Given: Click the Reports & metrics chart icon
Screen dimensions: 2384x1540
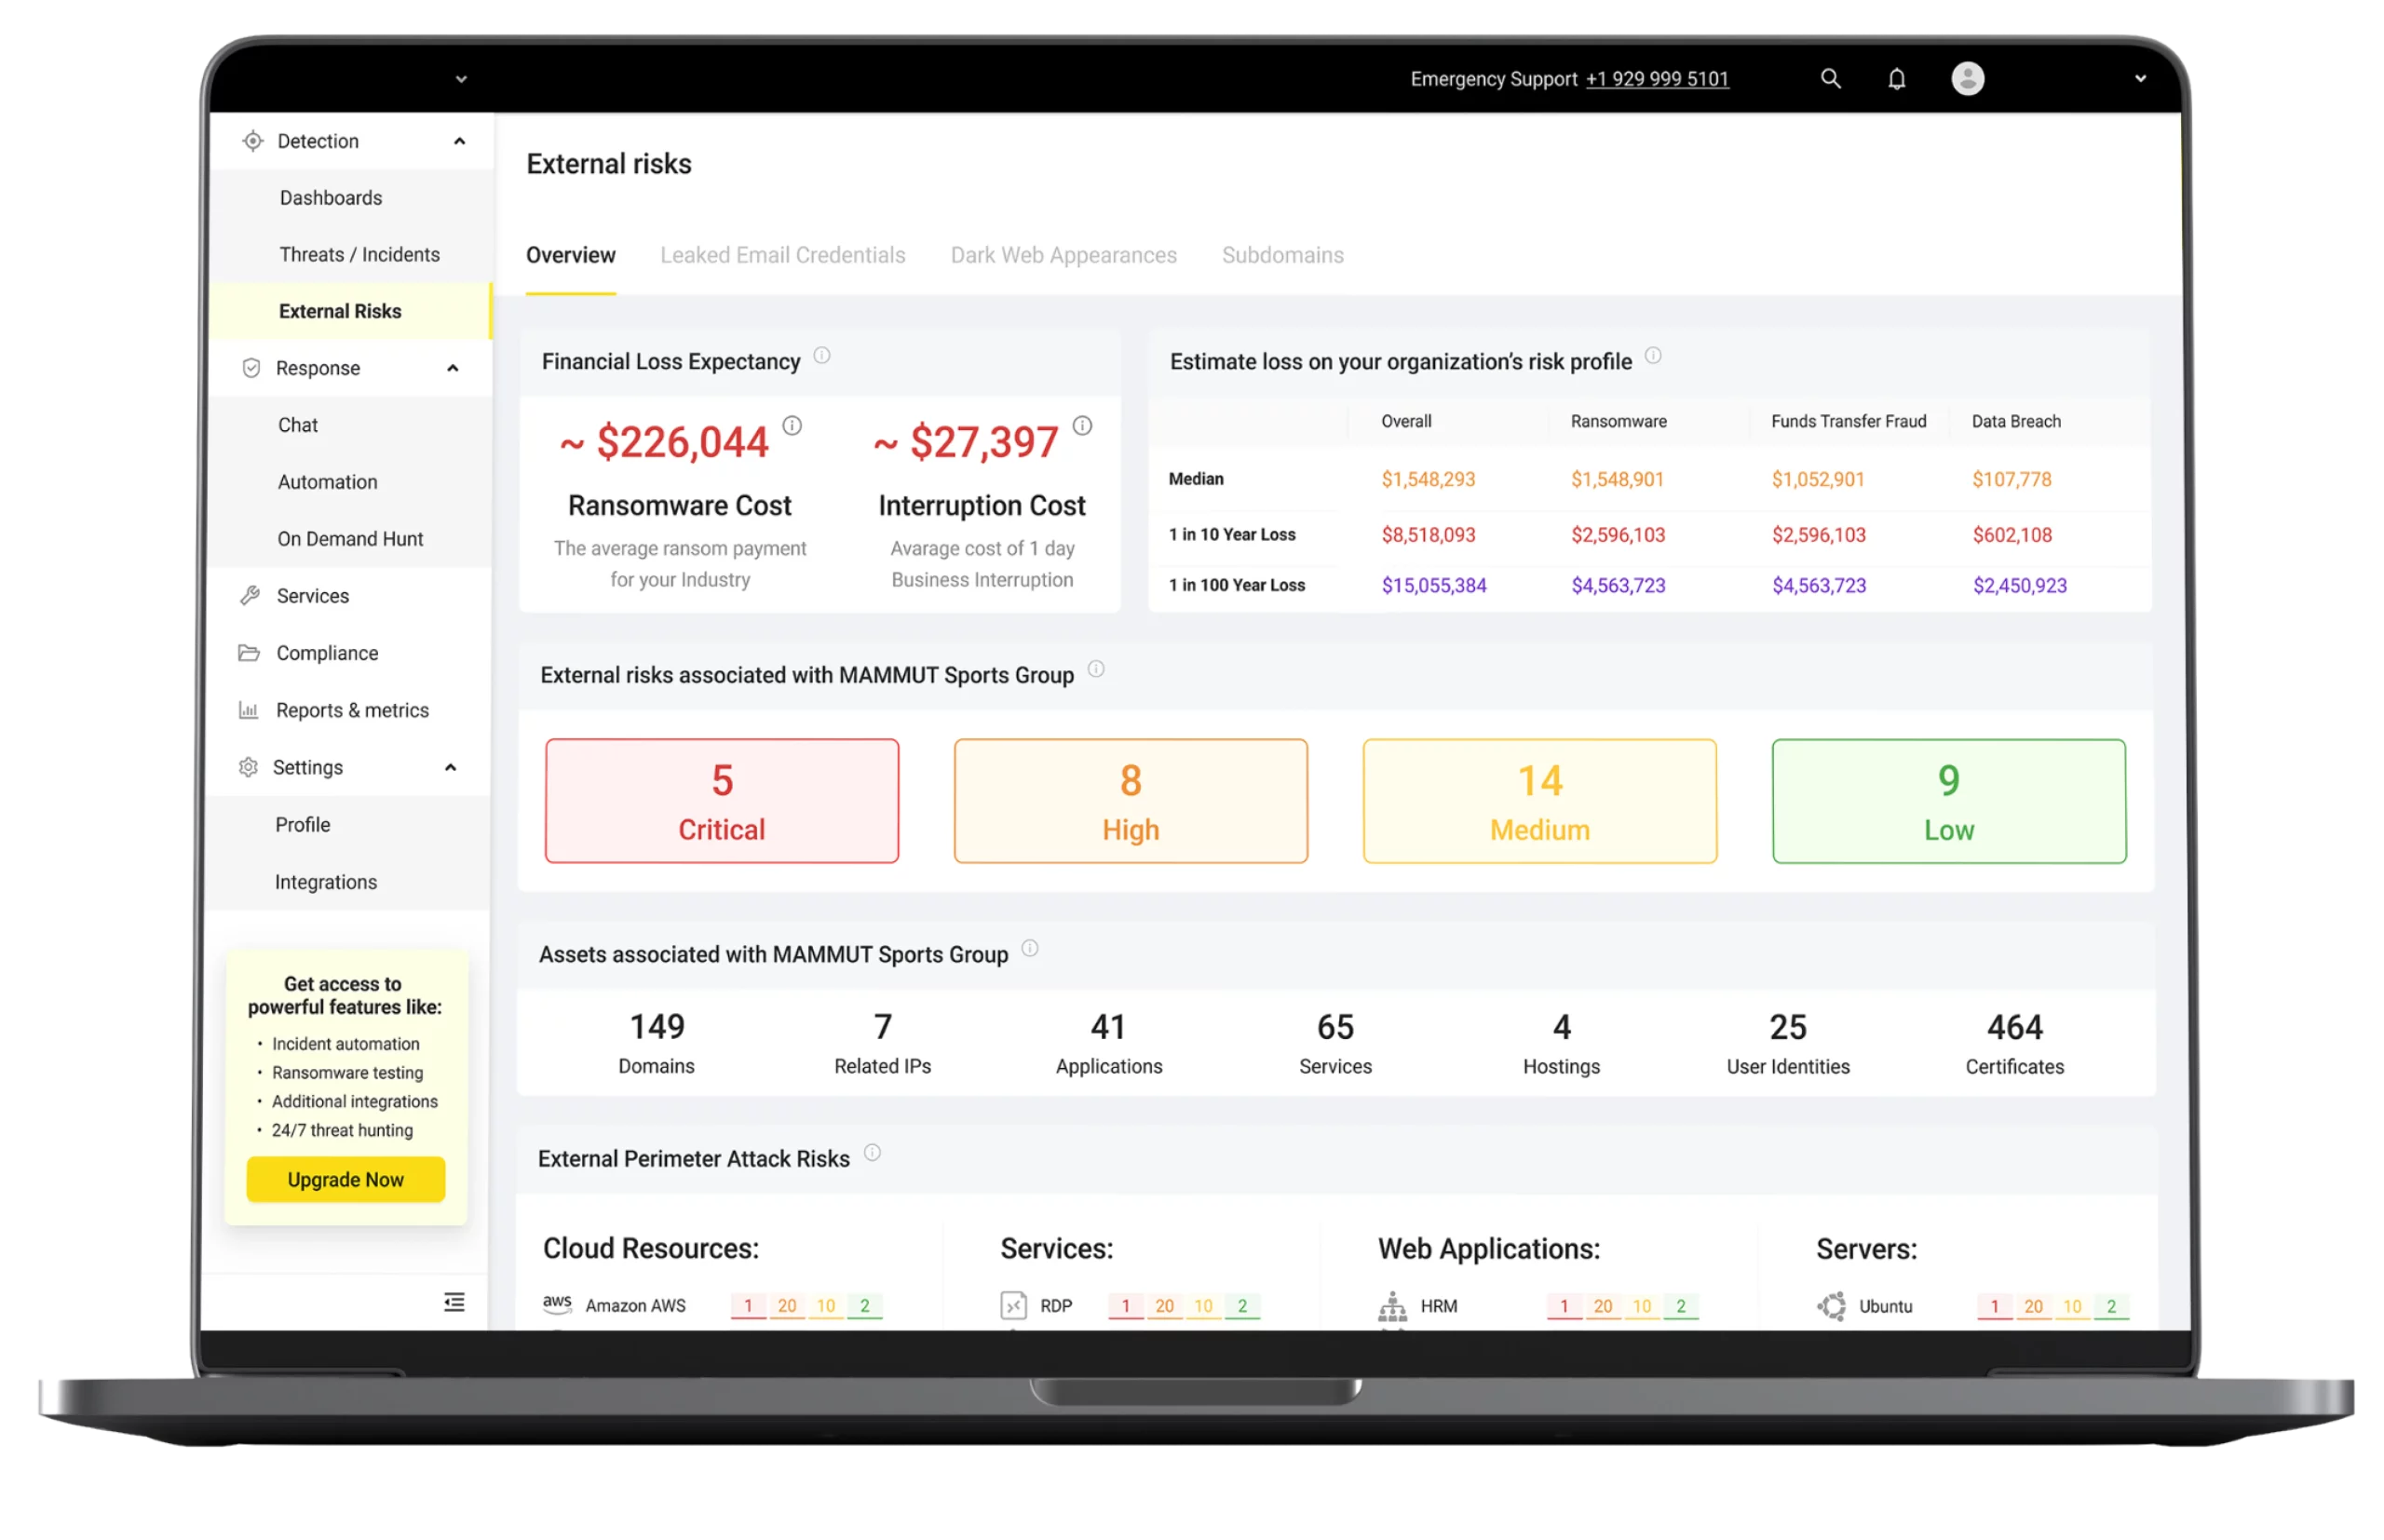Looking at the screenshot, I should (248, 710).
